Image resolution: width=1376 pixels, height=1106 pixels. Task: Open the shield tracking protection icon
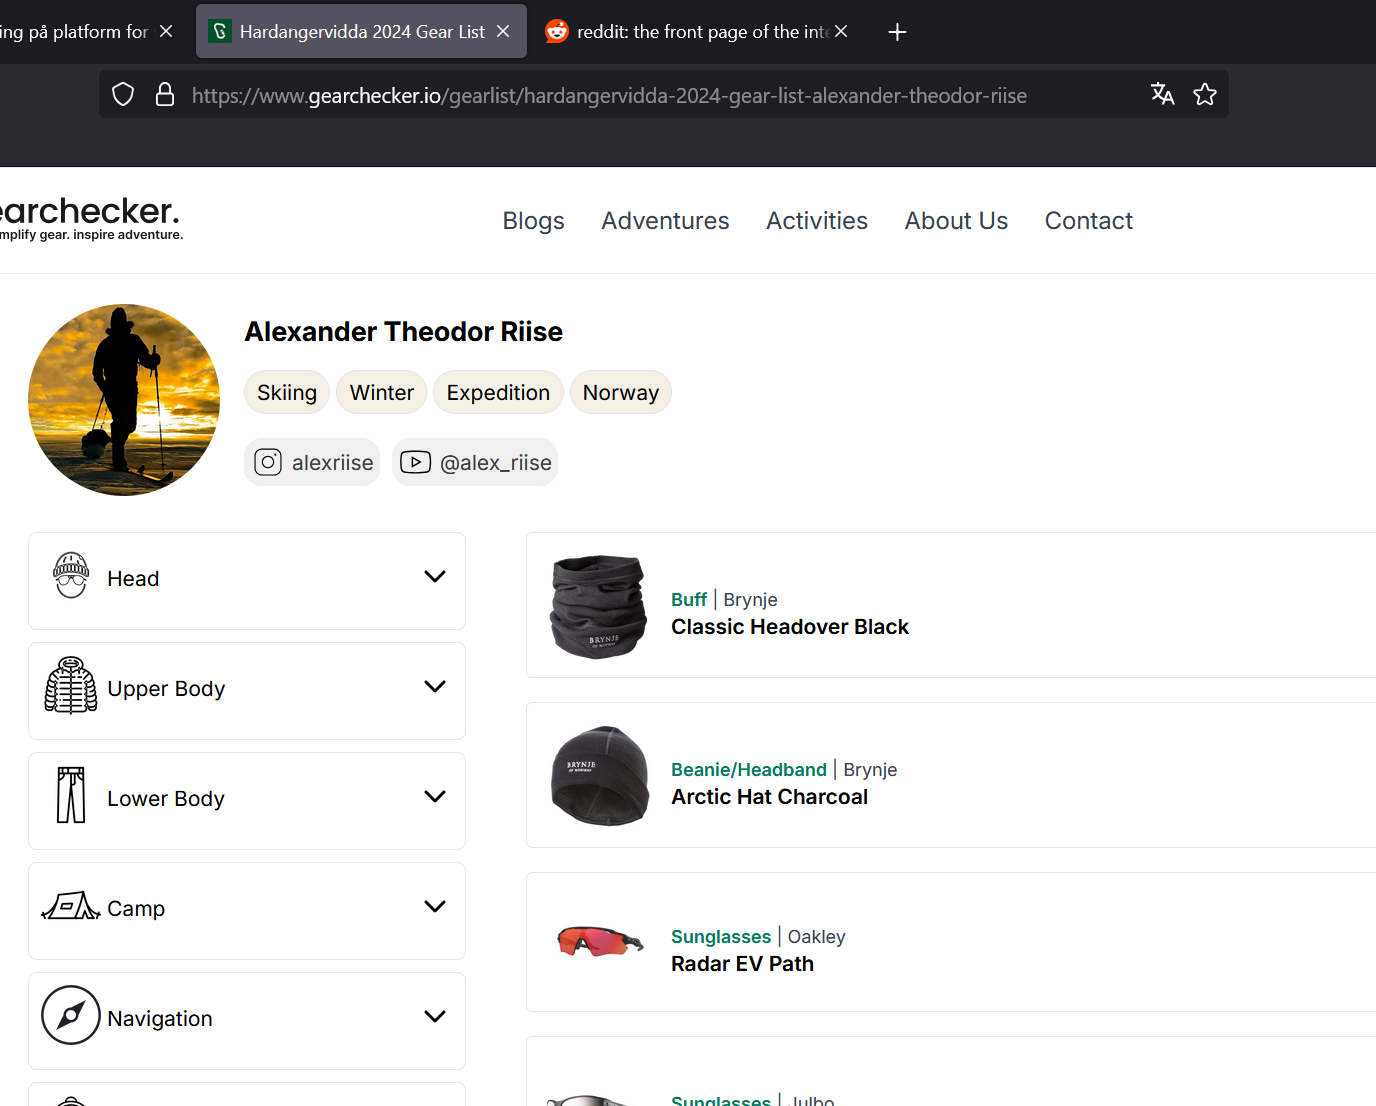coord(123,95)
